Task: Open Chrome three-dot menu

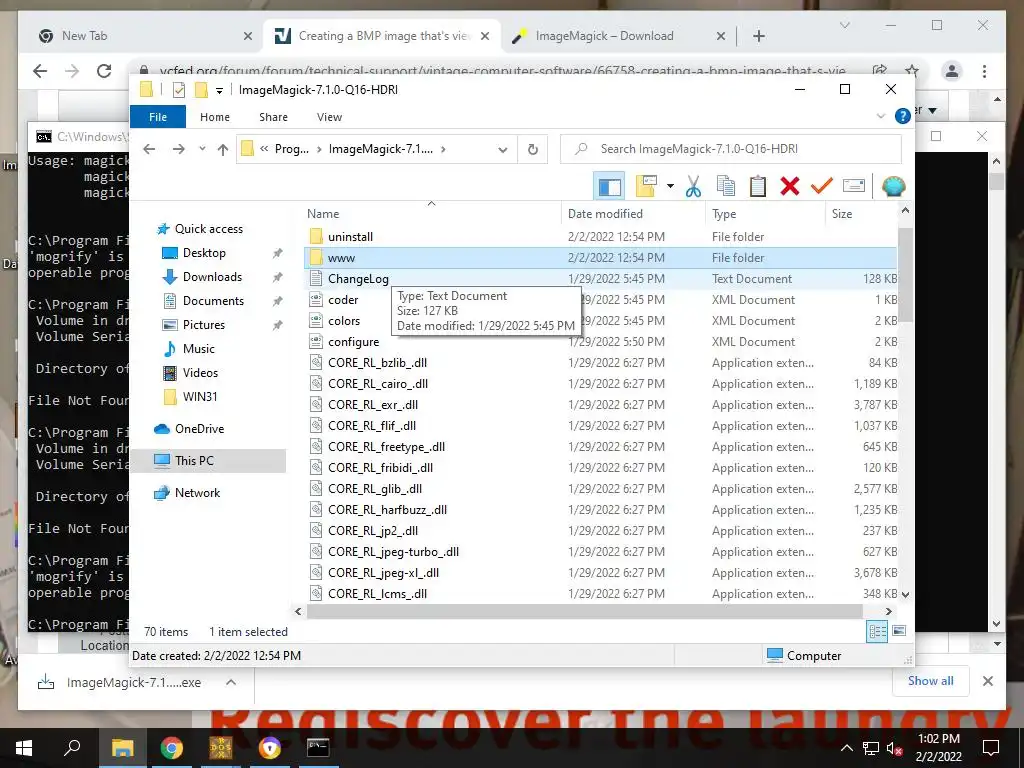Action: pyautogui.click(x=984, y=71)
